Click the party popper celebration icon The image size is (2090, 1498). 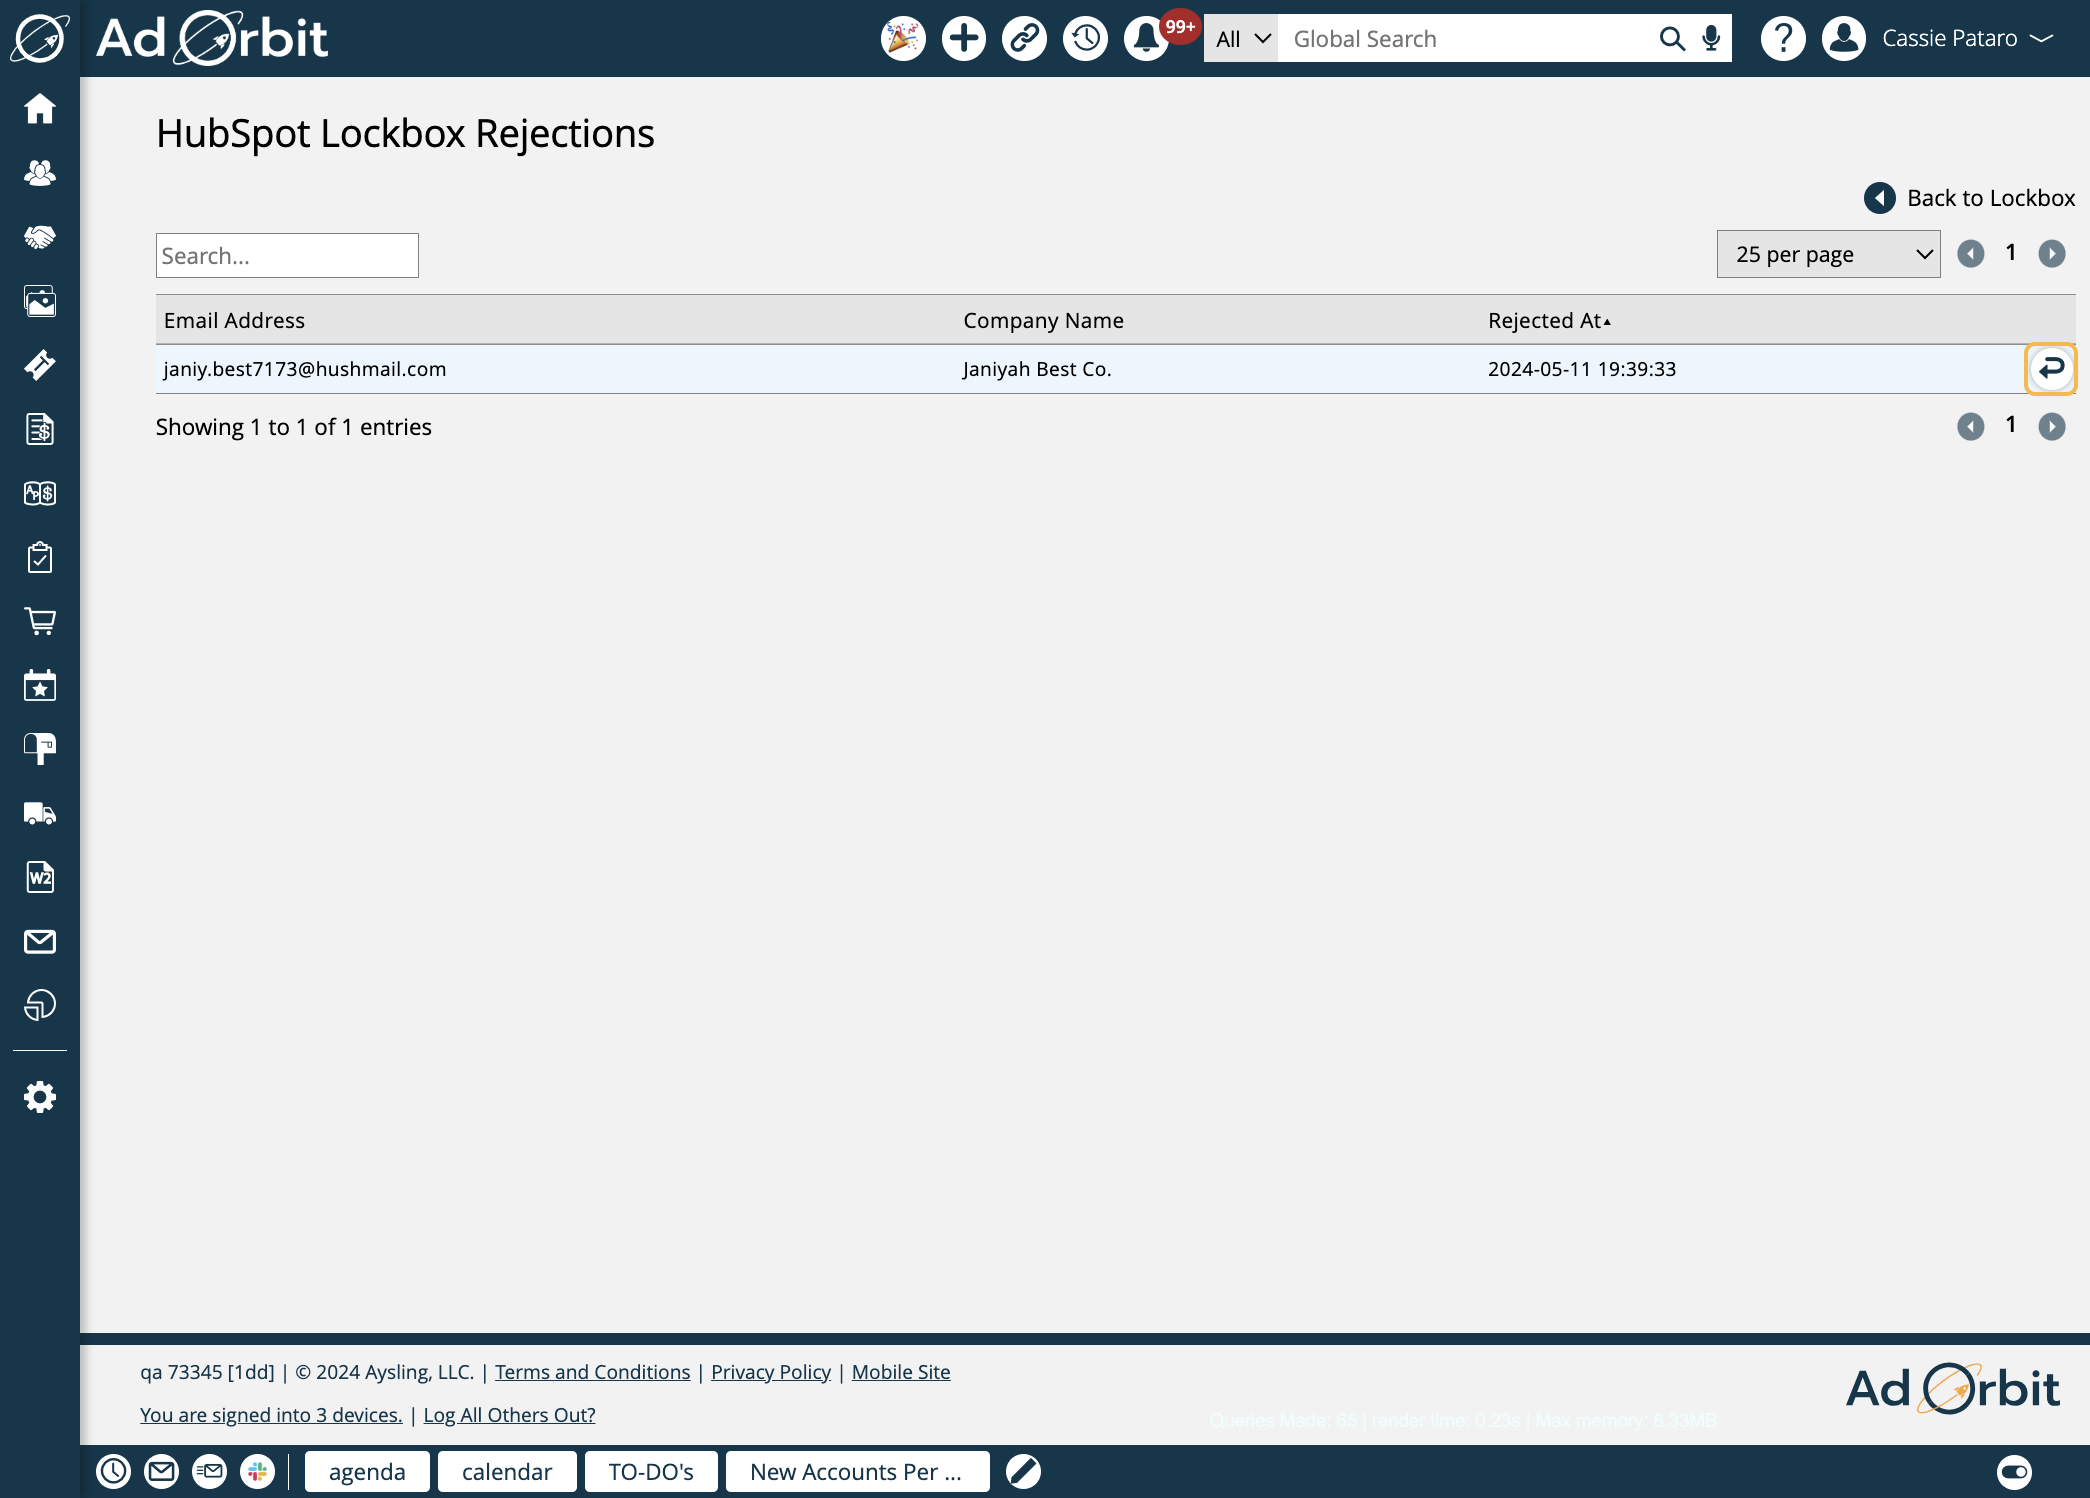click(x=903, y=39)
